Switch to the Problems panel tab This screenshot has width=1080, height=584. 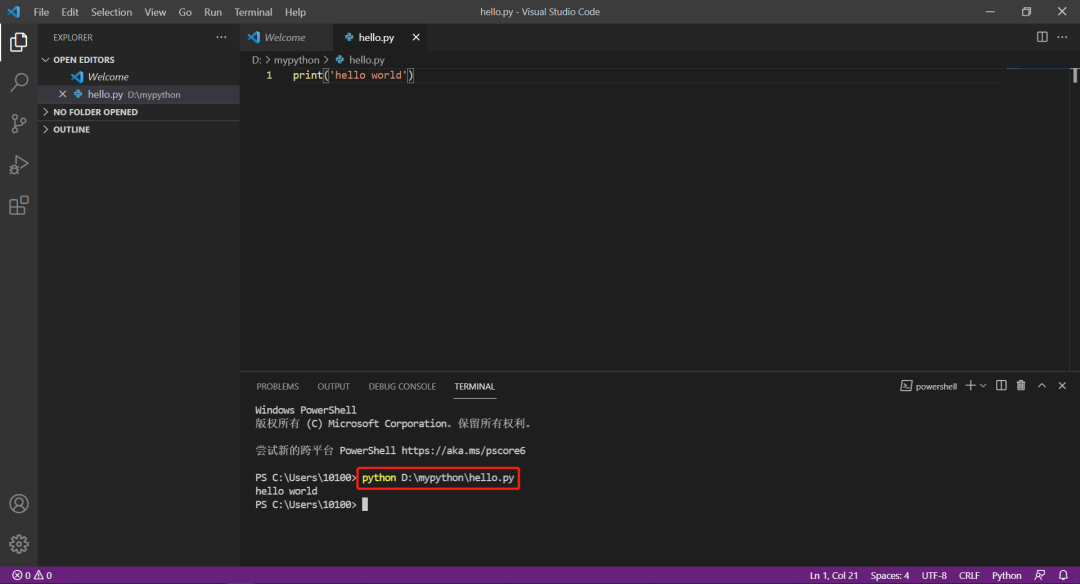278,386
